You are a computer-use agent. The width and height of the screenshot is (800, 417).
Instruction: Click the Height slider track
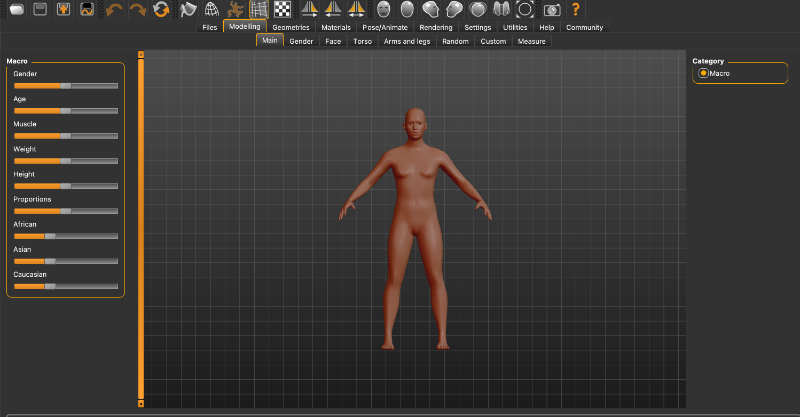(65, 185)
